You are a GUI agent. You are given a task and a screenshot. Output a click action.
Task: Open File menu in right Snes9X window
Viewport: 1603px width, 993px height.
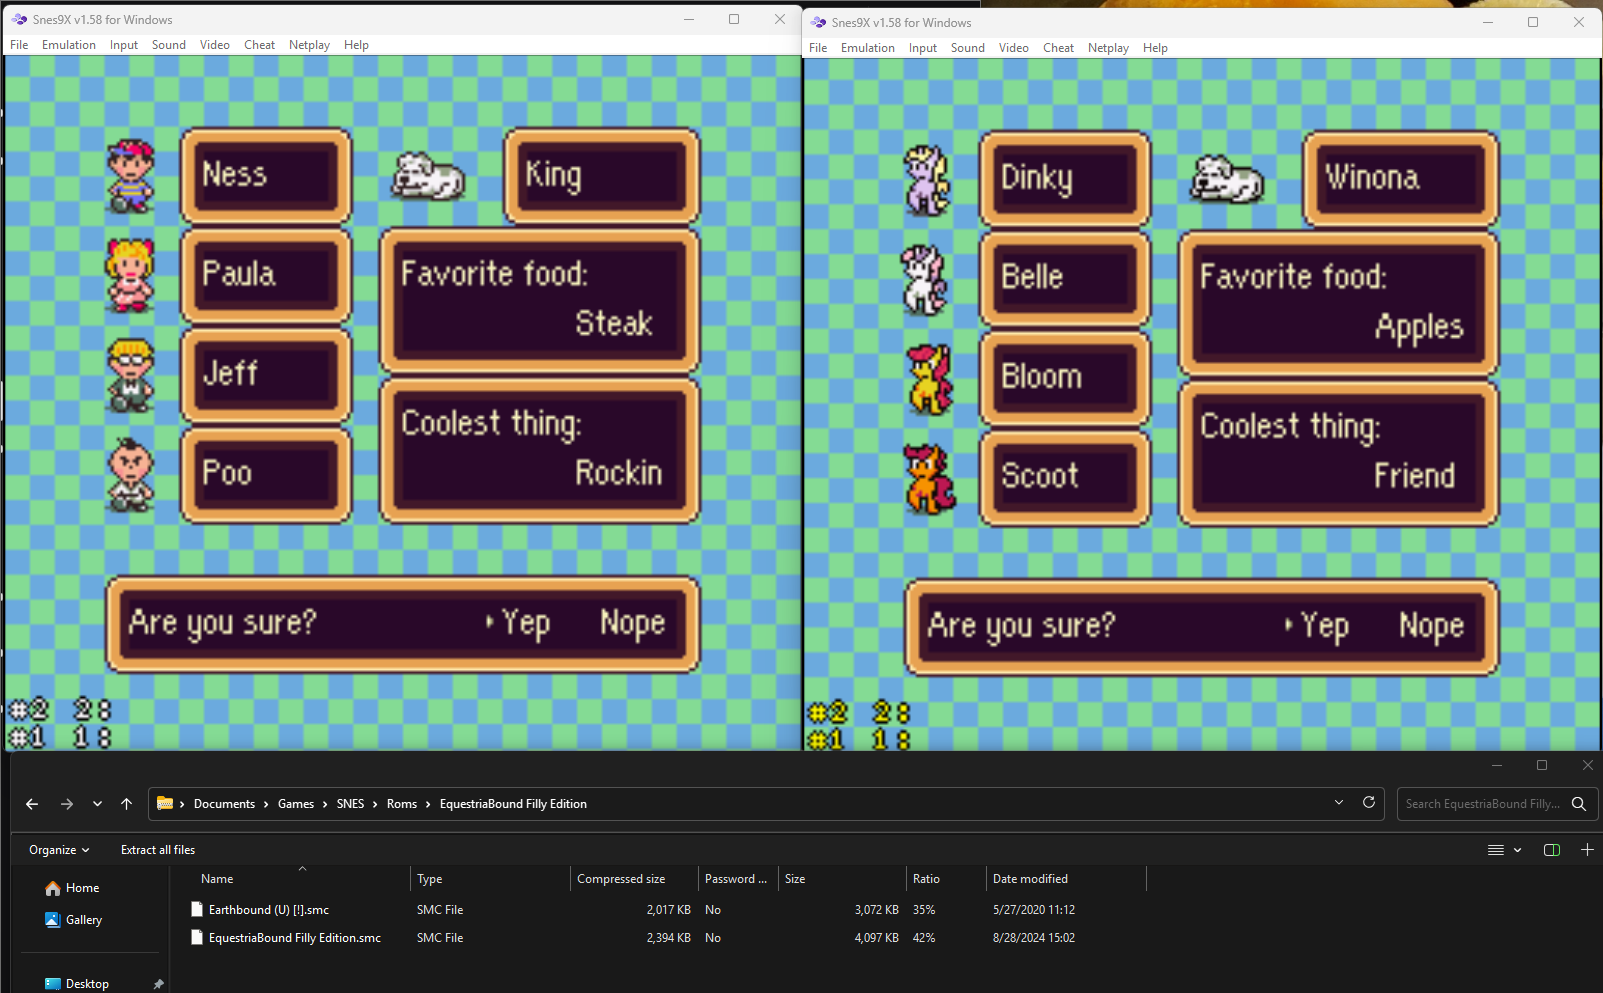click(x=818, y=48)
